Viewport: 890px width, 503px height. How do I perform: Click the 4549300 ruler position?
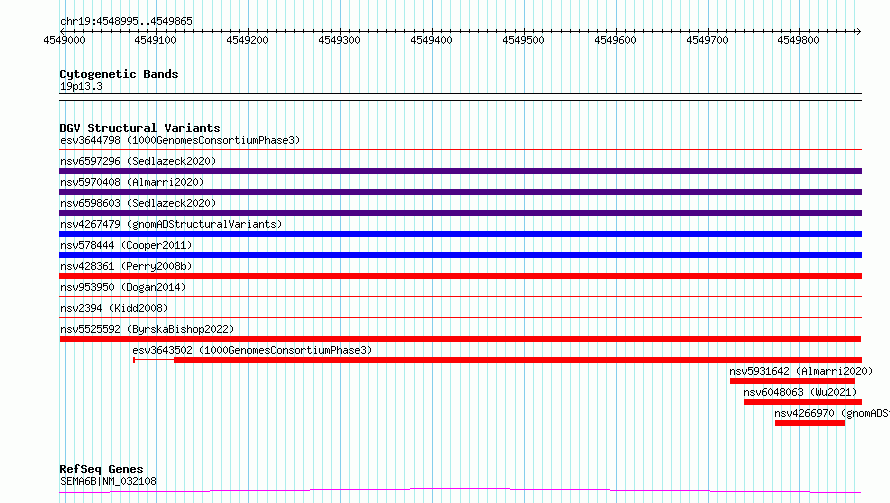coord(339,40)
